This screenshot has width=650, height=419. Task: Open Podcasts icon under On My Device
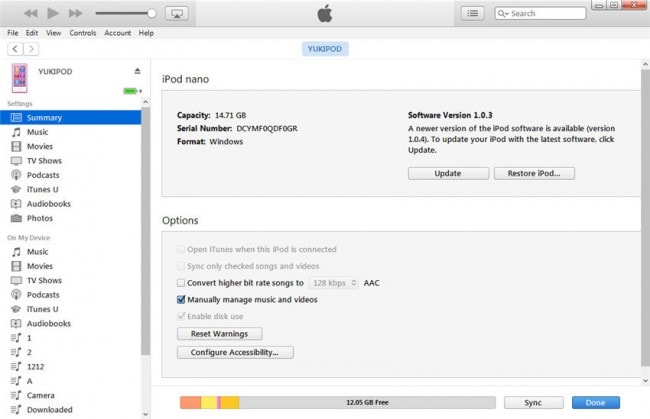point(16,295)
